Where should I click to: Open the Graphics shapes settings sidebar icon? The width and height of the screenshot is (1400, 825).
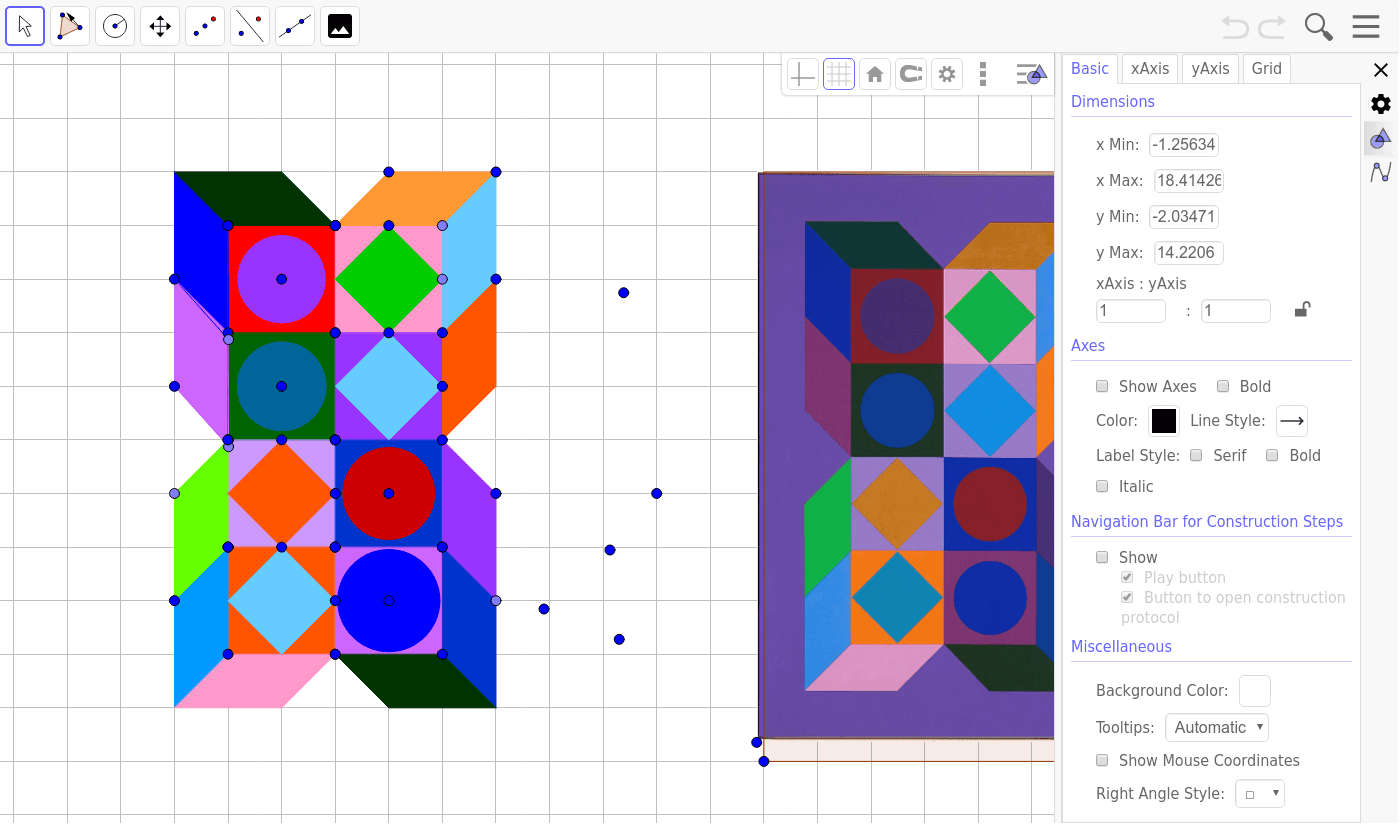pyautogui.click(x=1381, y=138)
